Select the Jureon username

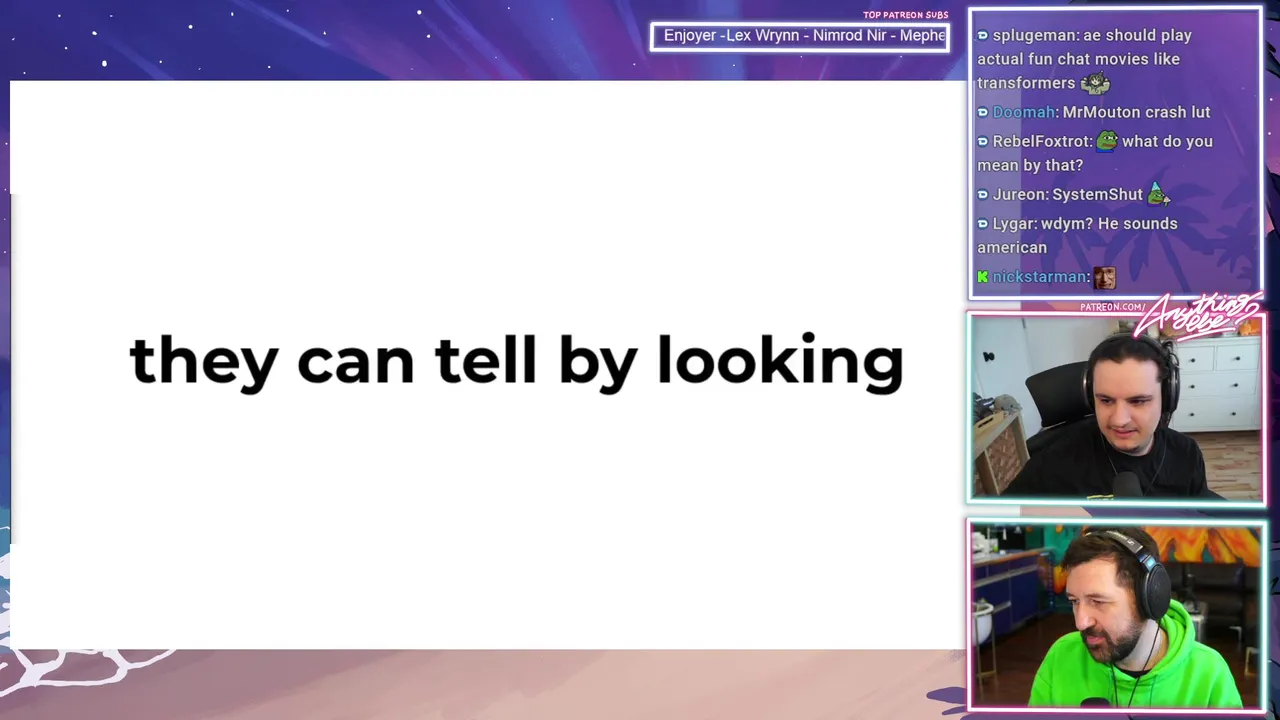1019,194
